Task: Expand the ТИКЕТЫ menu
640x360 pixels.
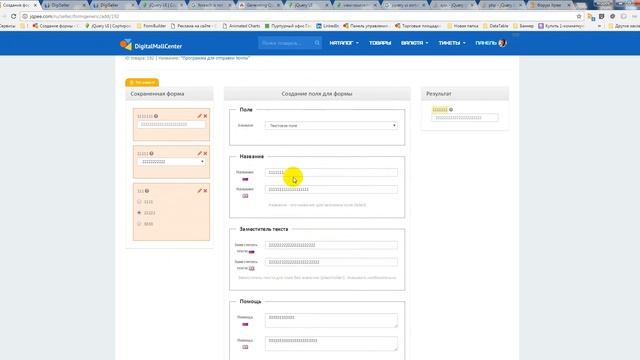Action: coord(452,43)
